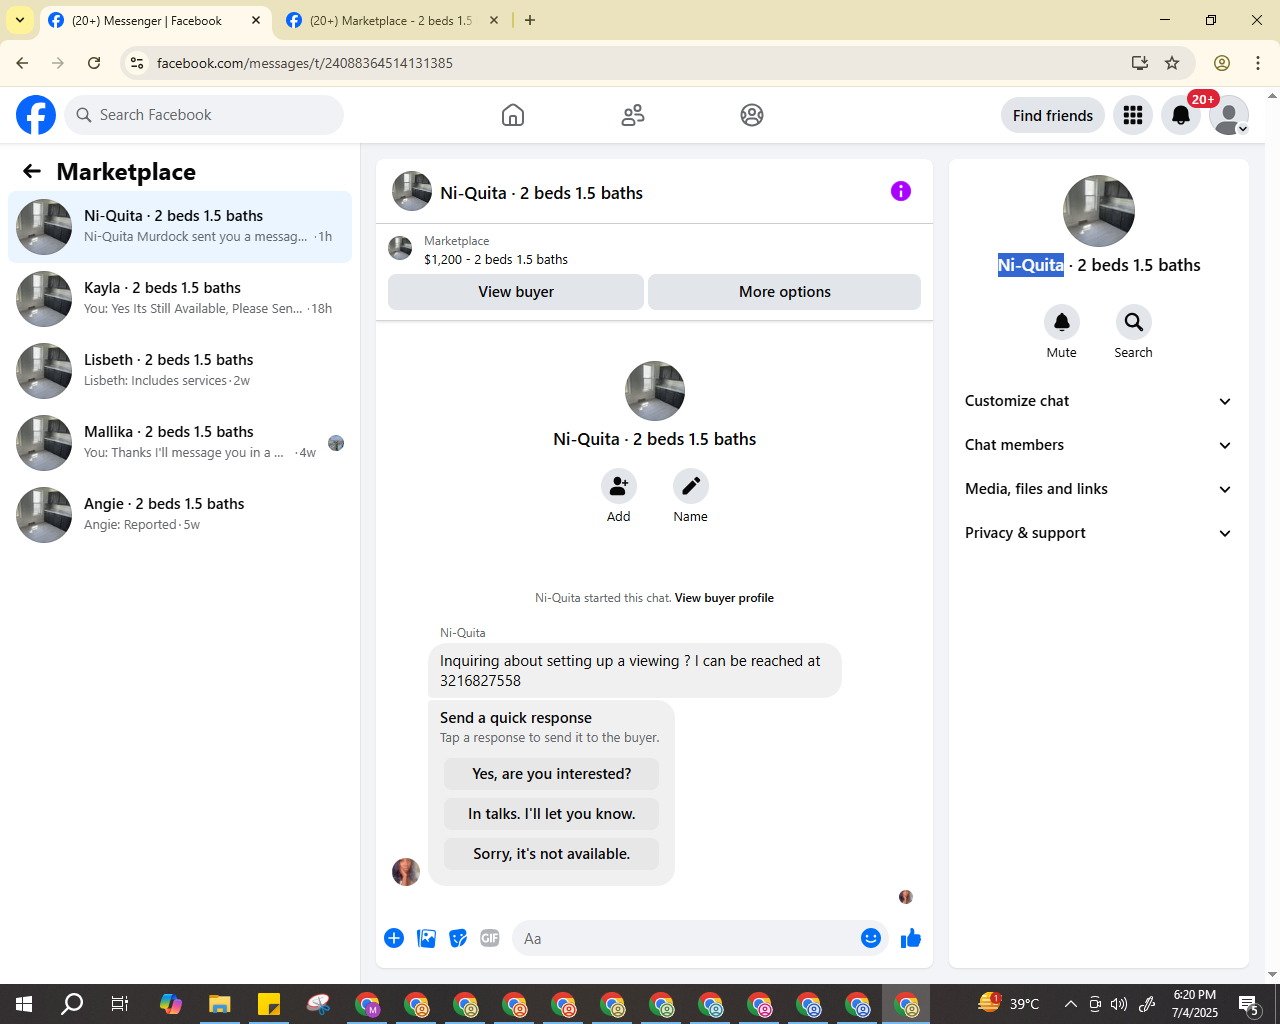Edit the chat Name with pencil icon
This screenshot has height=1024, width=1280.
[691, 486]
